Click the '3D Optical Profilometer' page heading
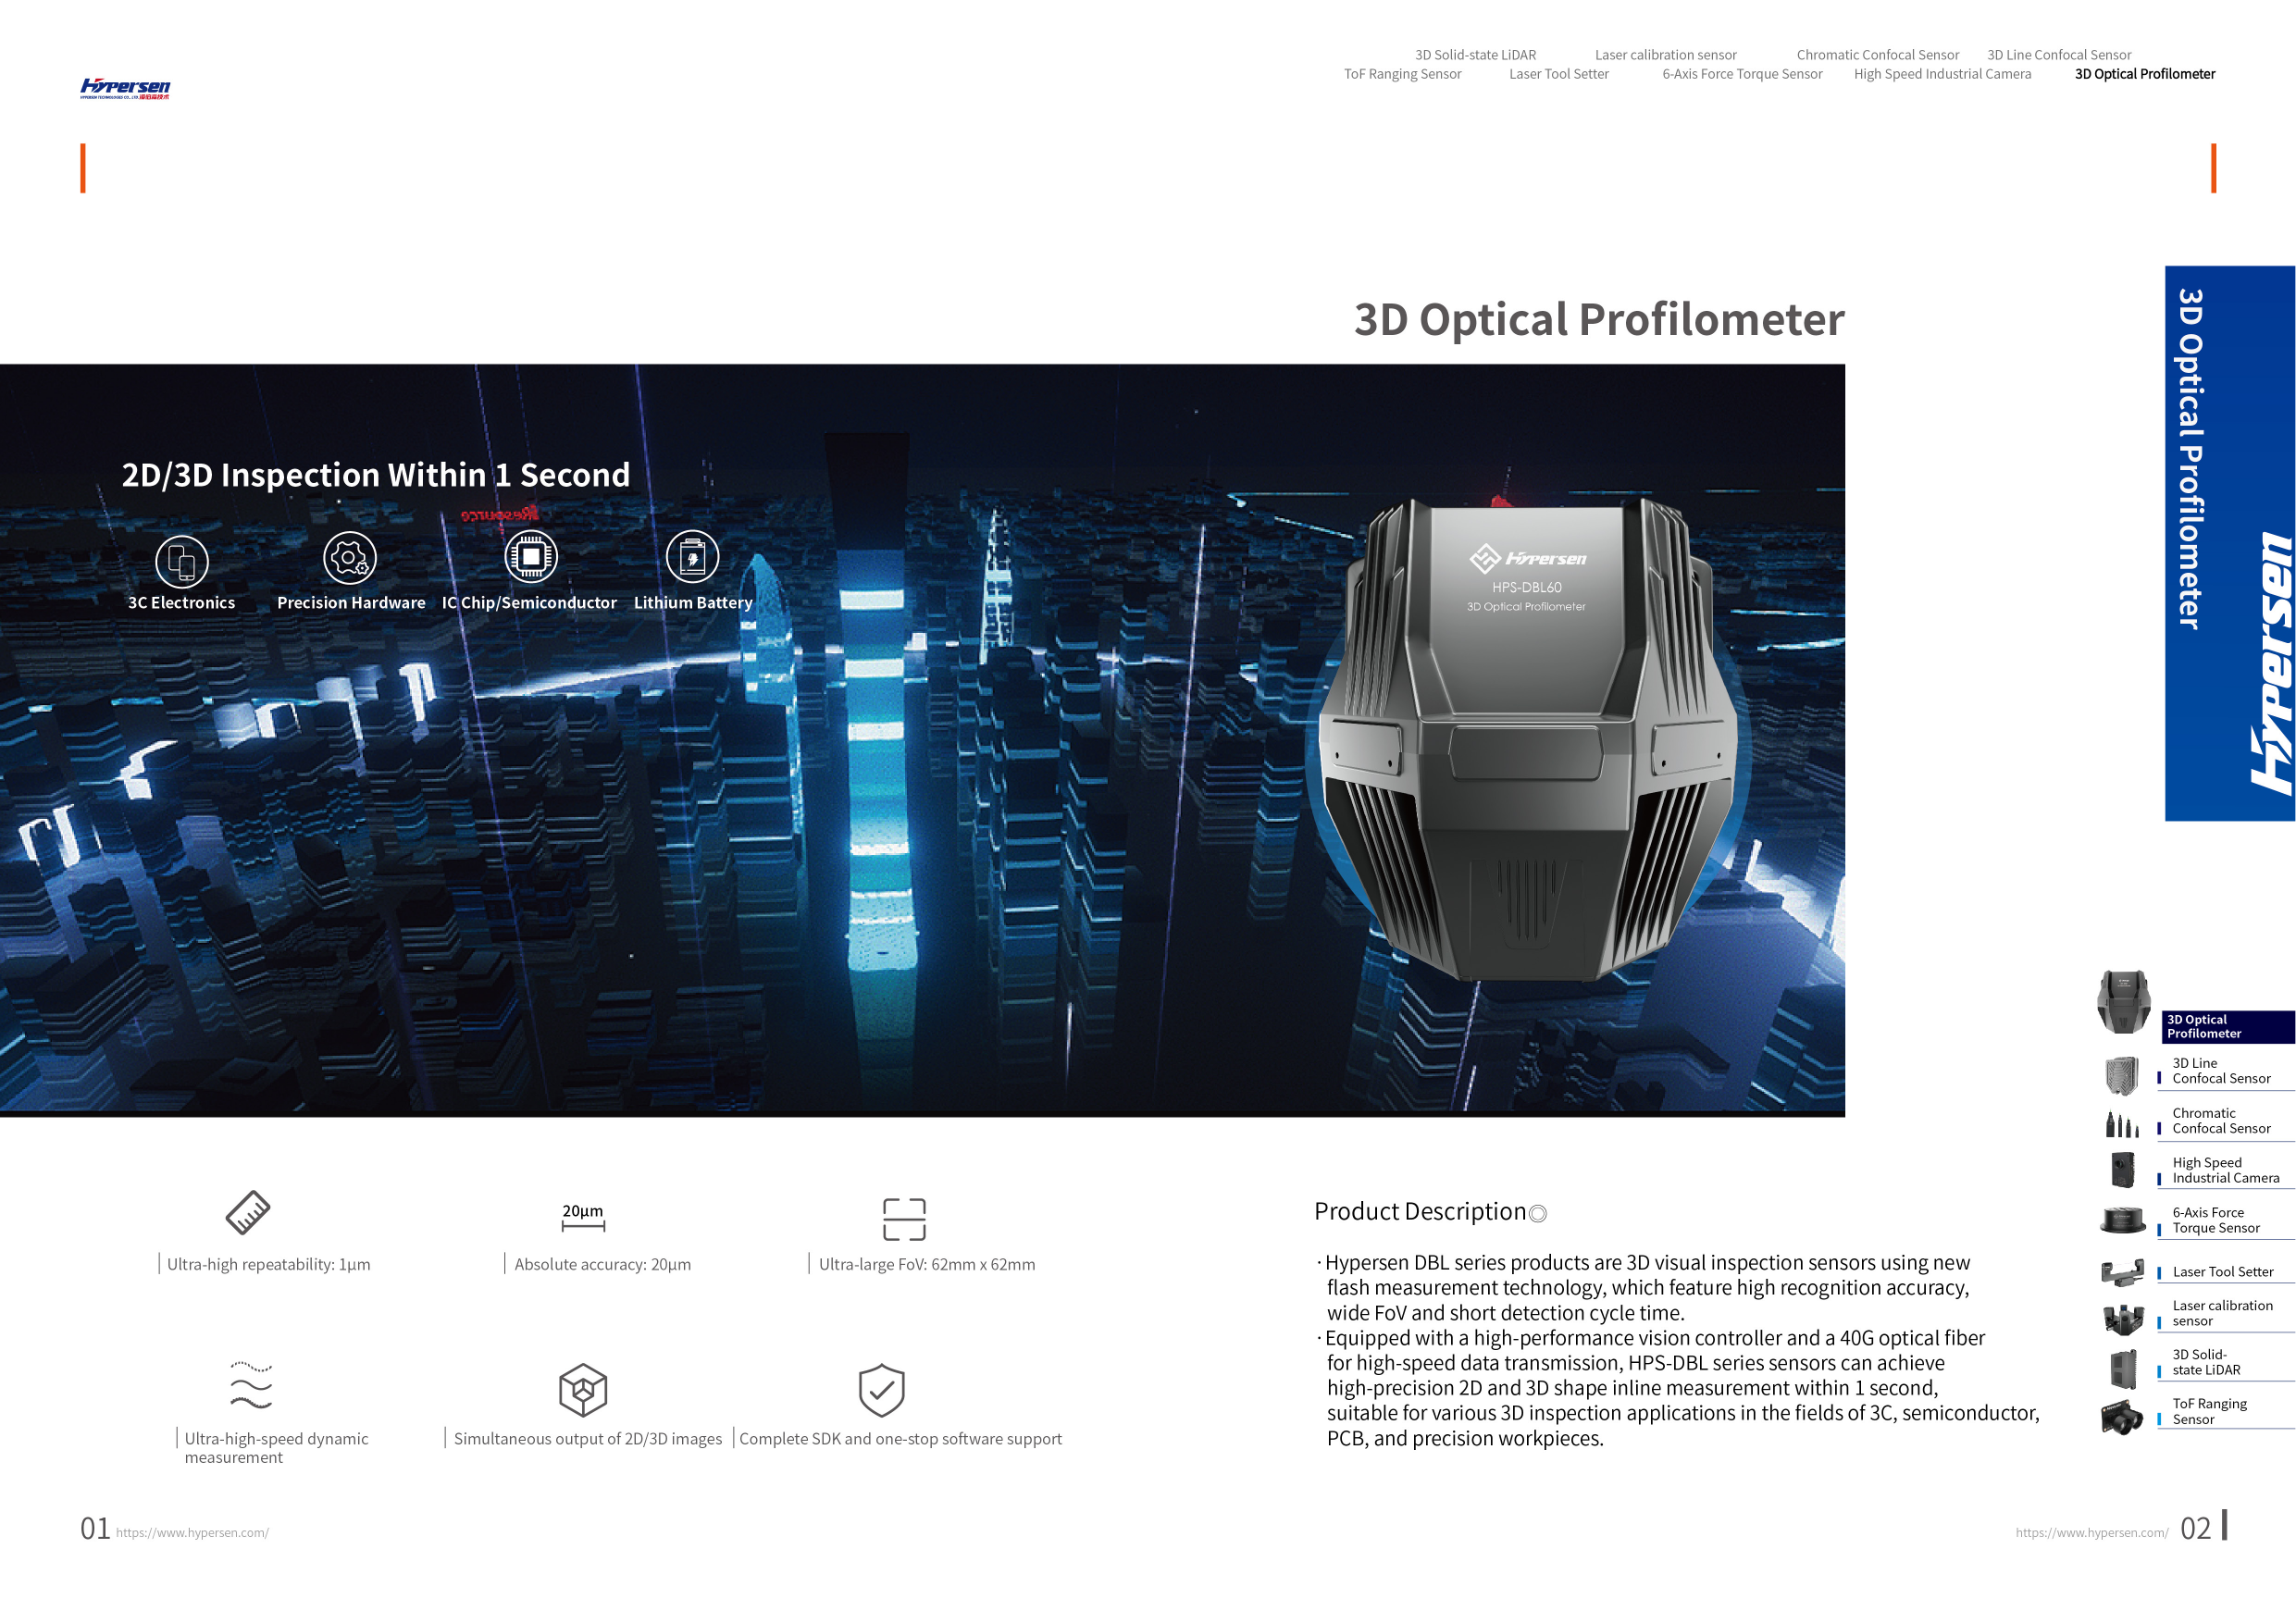This screenshot has height=1623, width=2296. [1599, 320]
